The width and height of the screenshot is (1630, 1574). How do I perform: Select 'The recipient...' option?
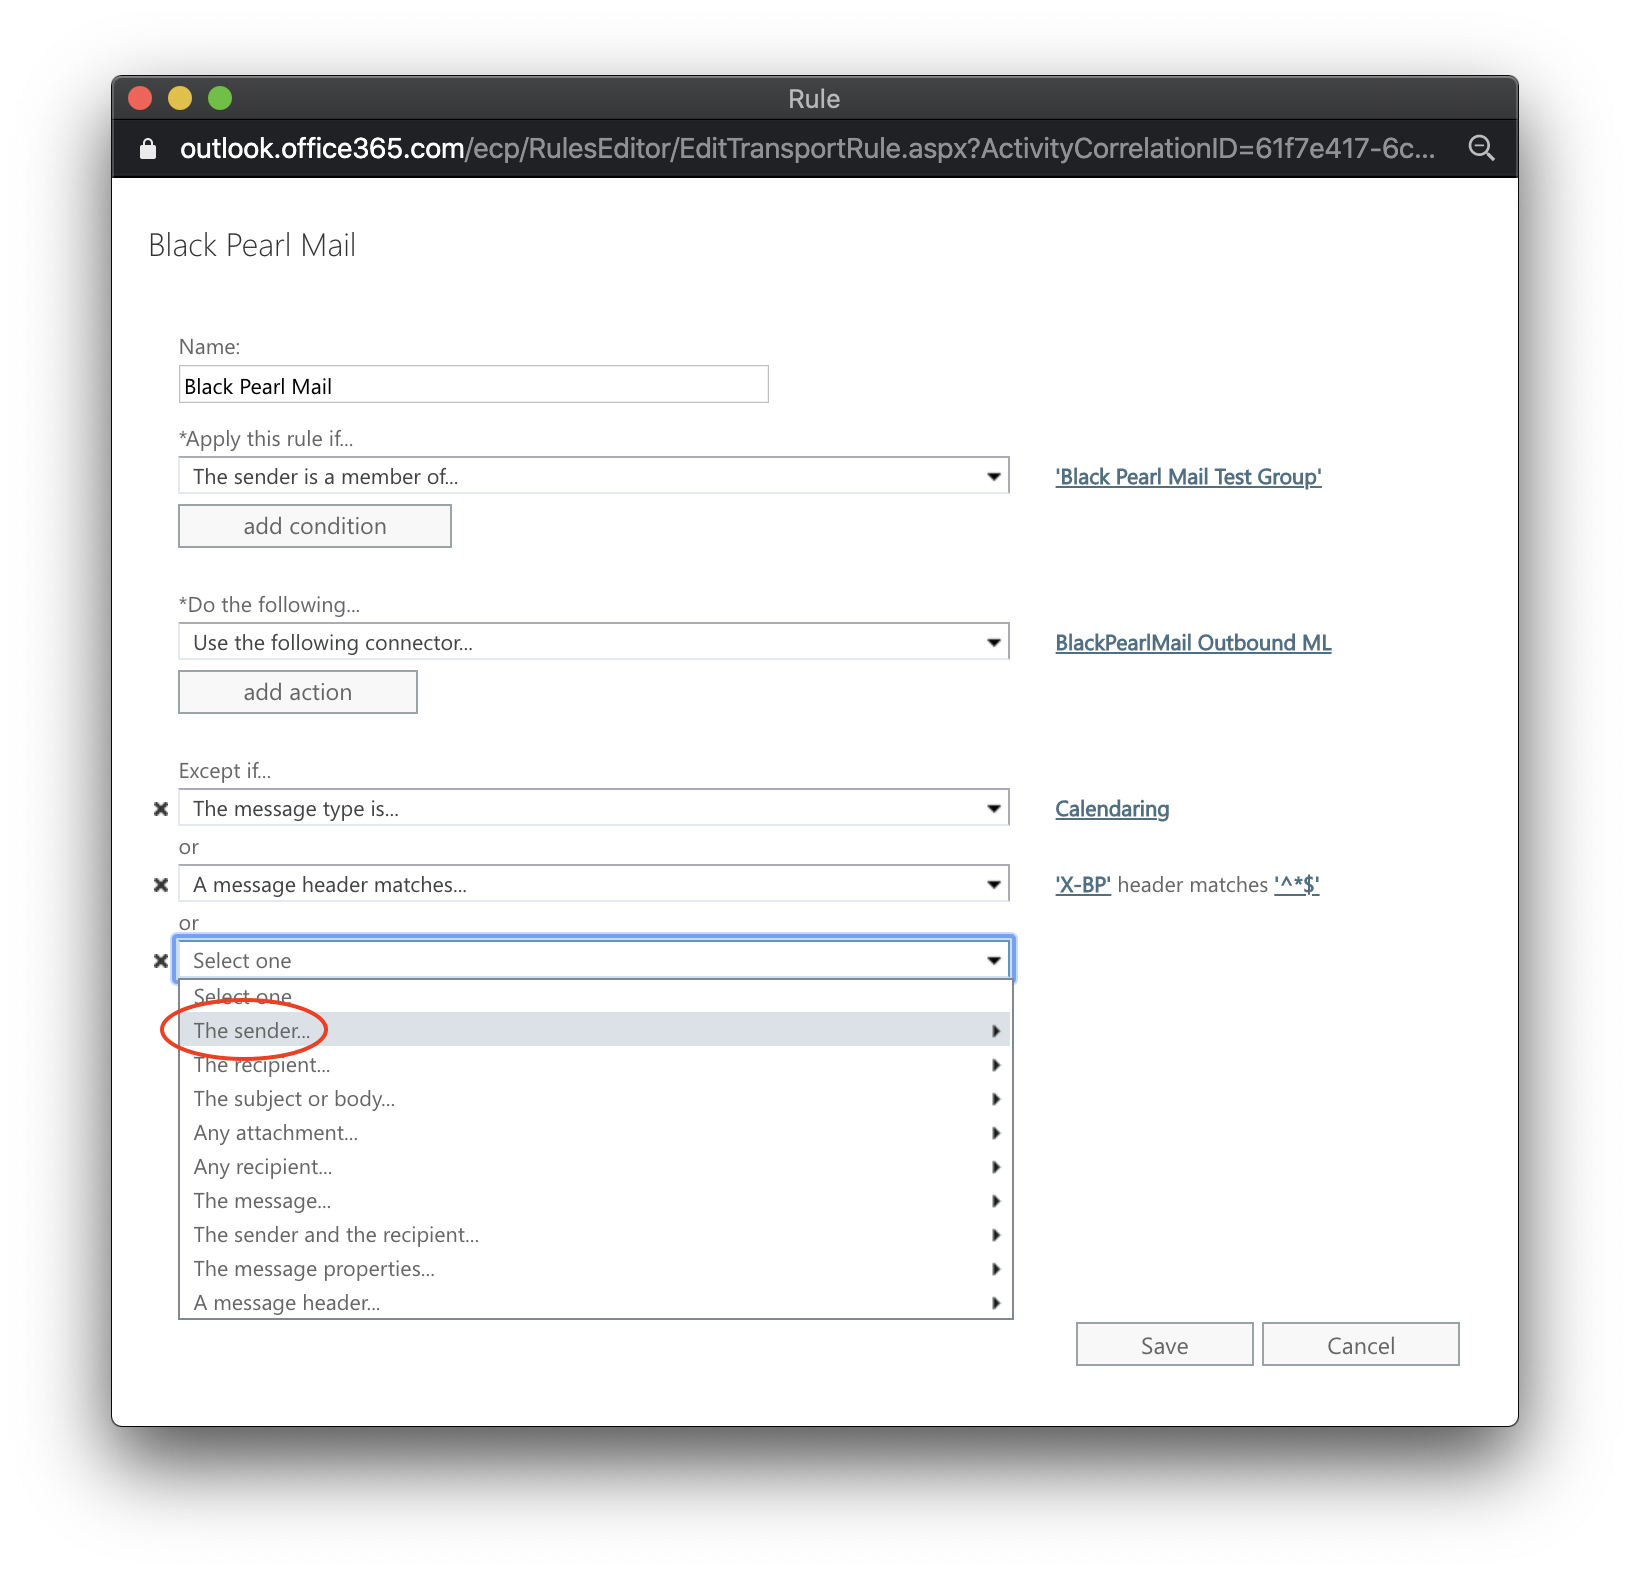coord(596,1064)
